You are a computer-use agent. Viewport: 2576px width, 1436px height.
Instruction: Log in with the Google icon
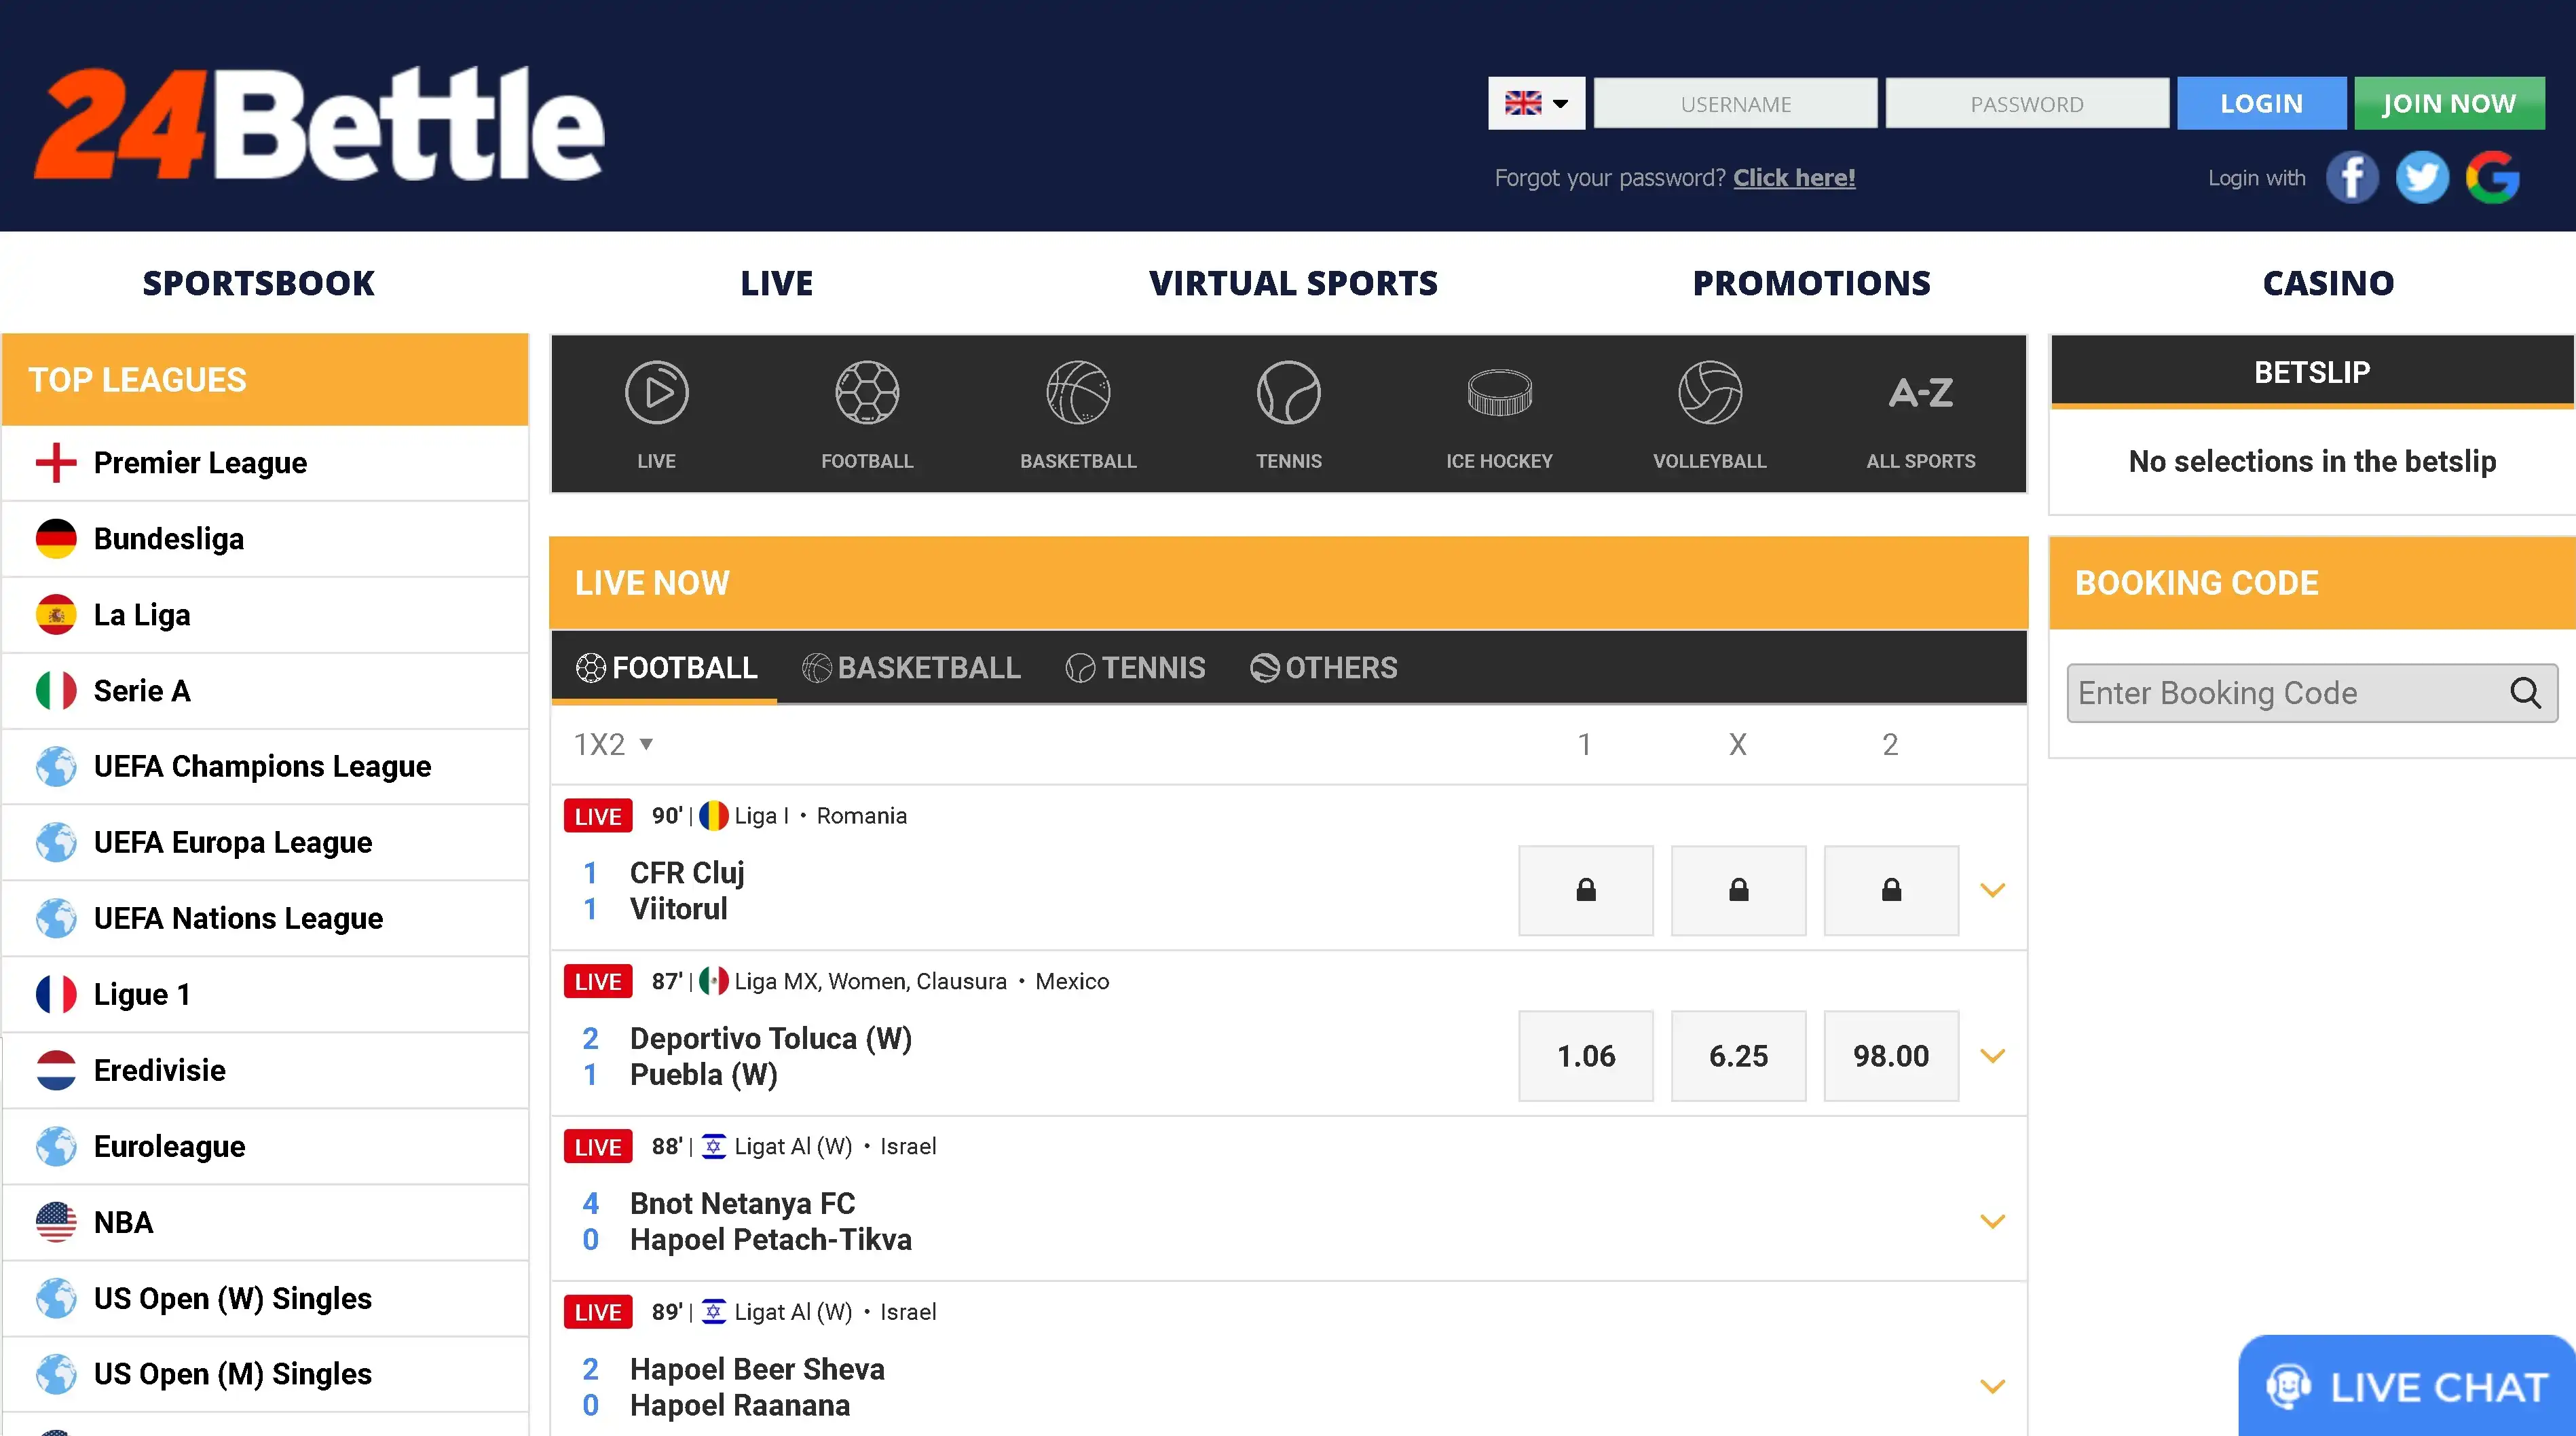(x=2492, y=178)
